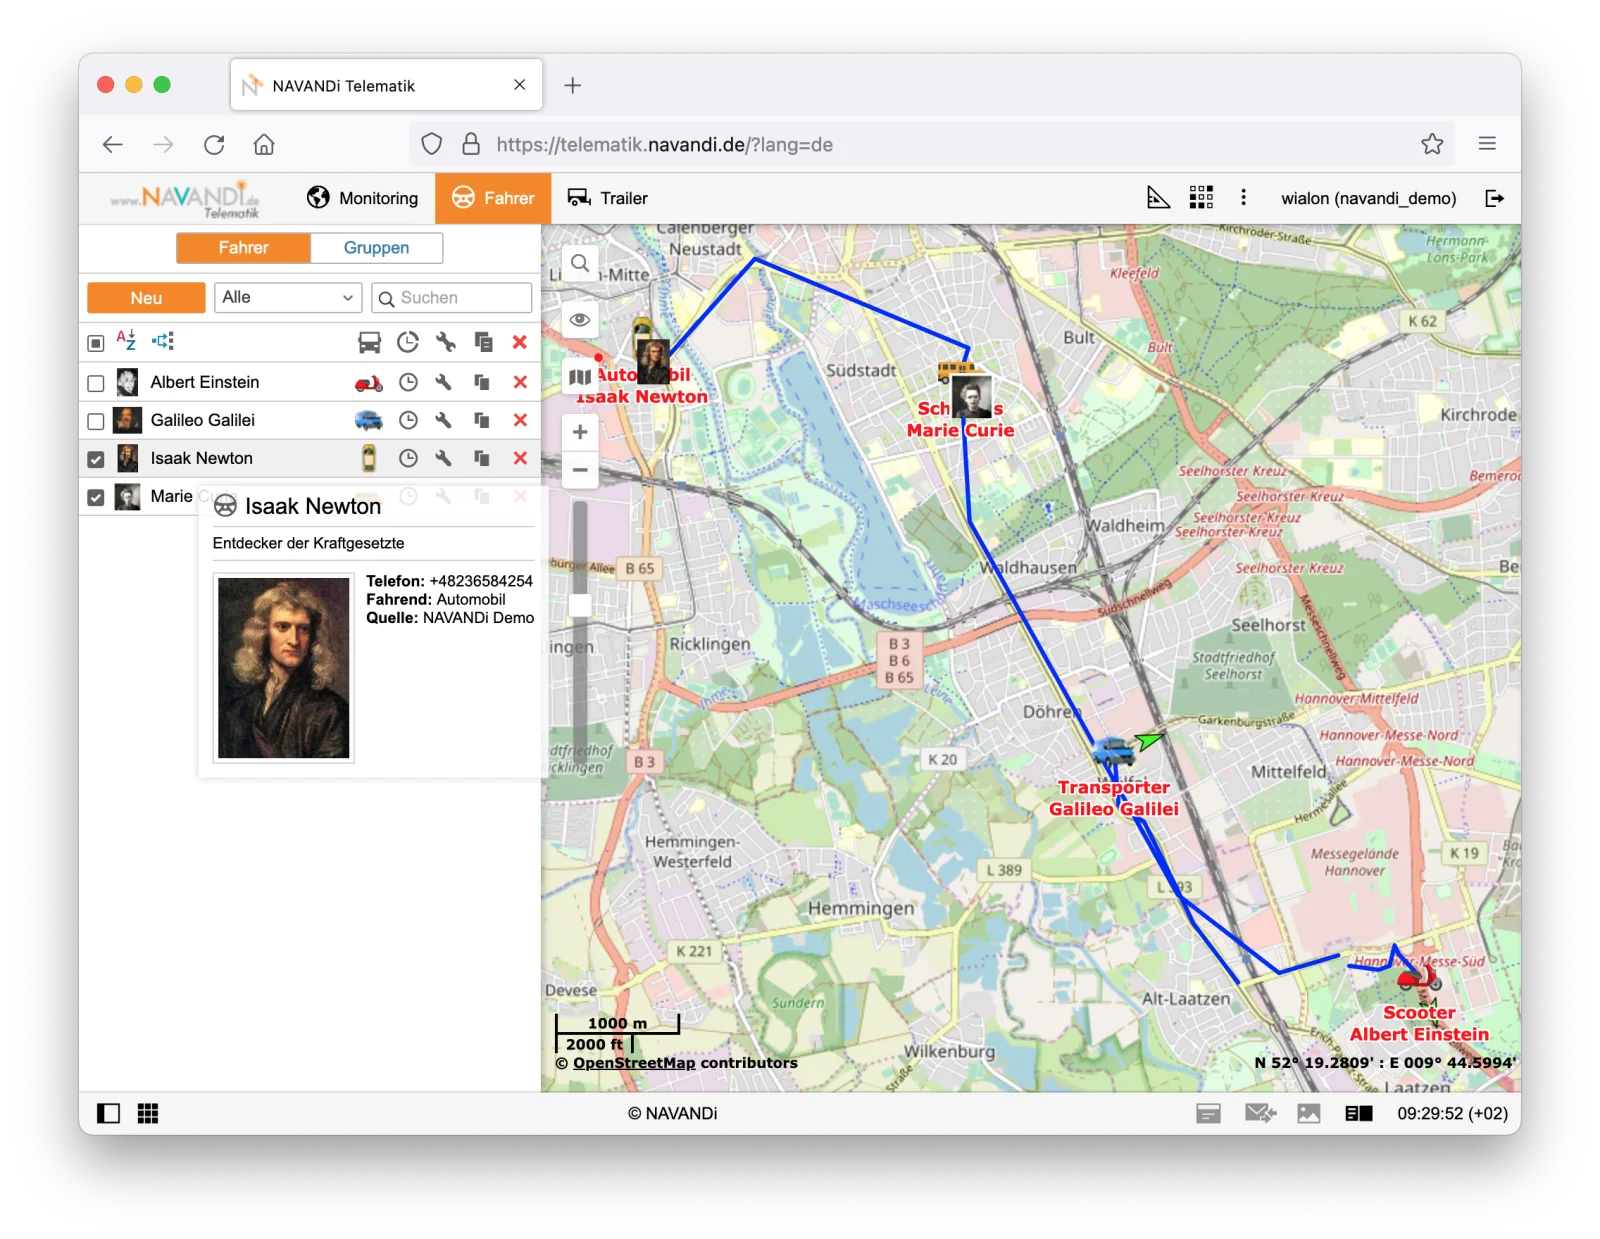Check the Galileo Galilei checkbox
The height and width of the screenshot is (1239, 1600).
[x=96, y=421]
